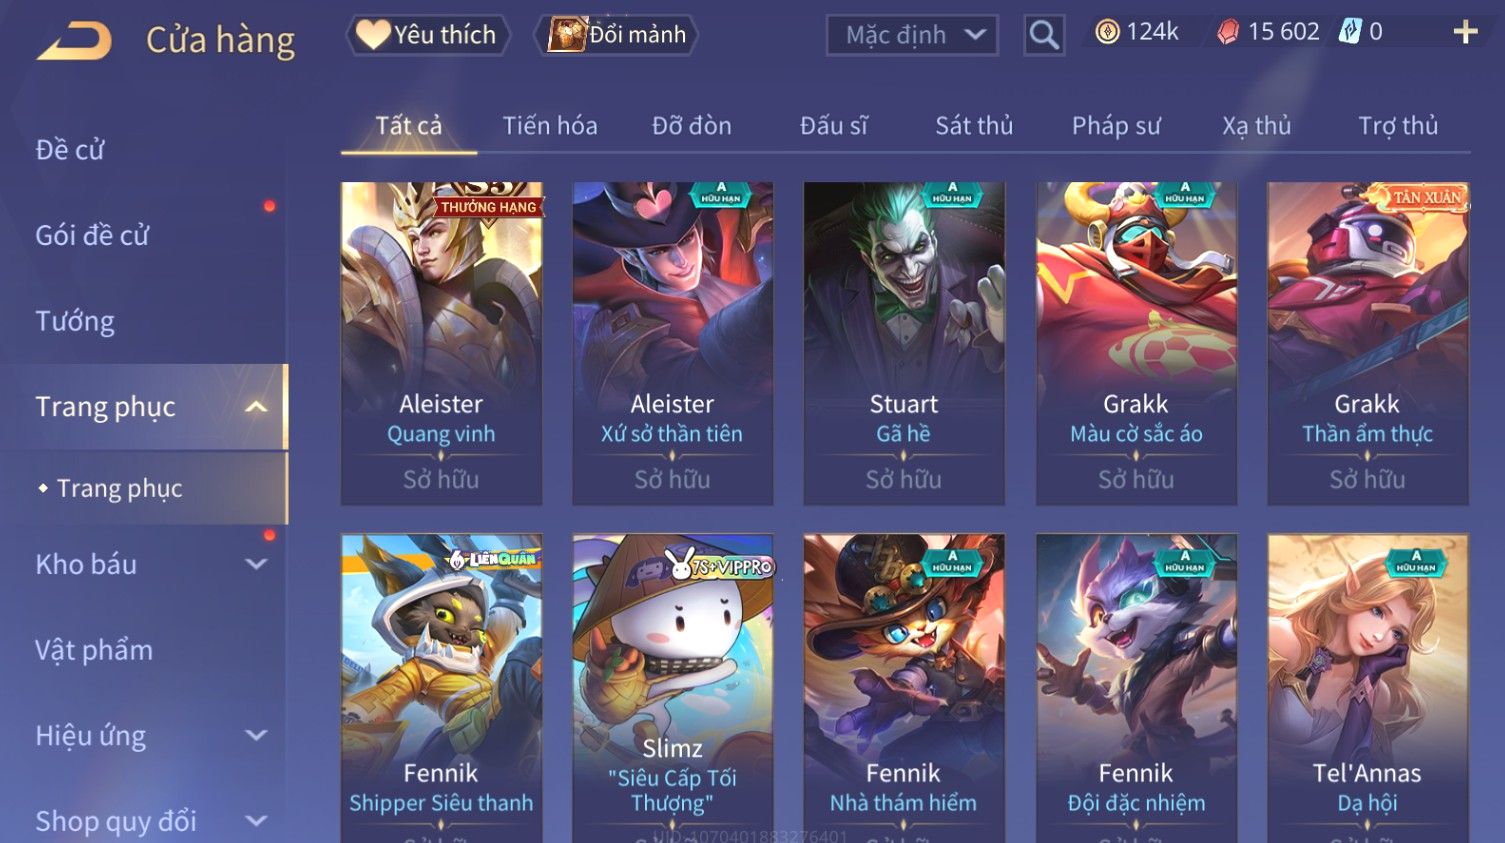
Task: Switch to the Sát thủ tab
Action: (974, 125)
